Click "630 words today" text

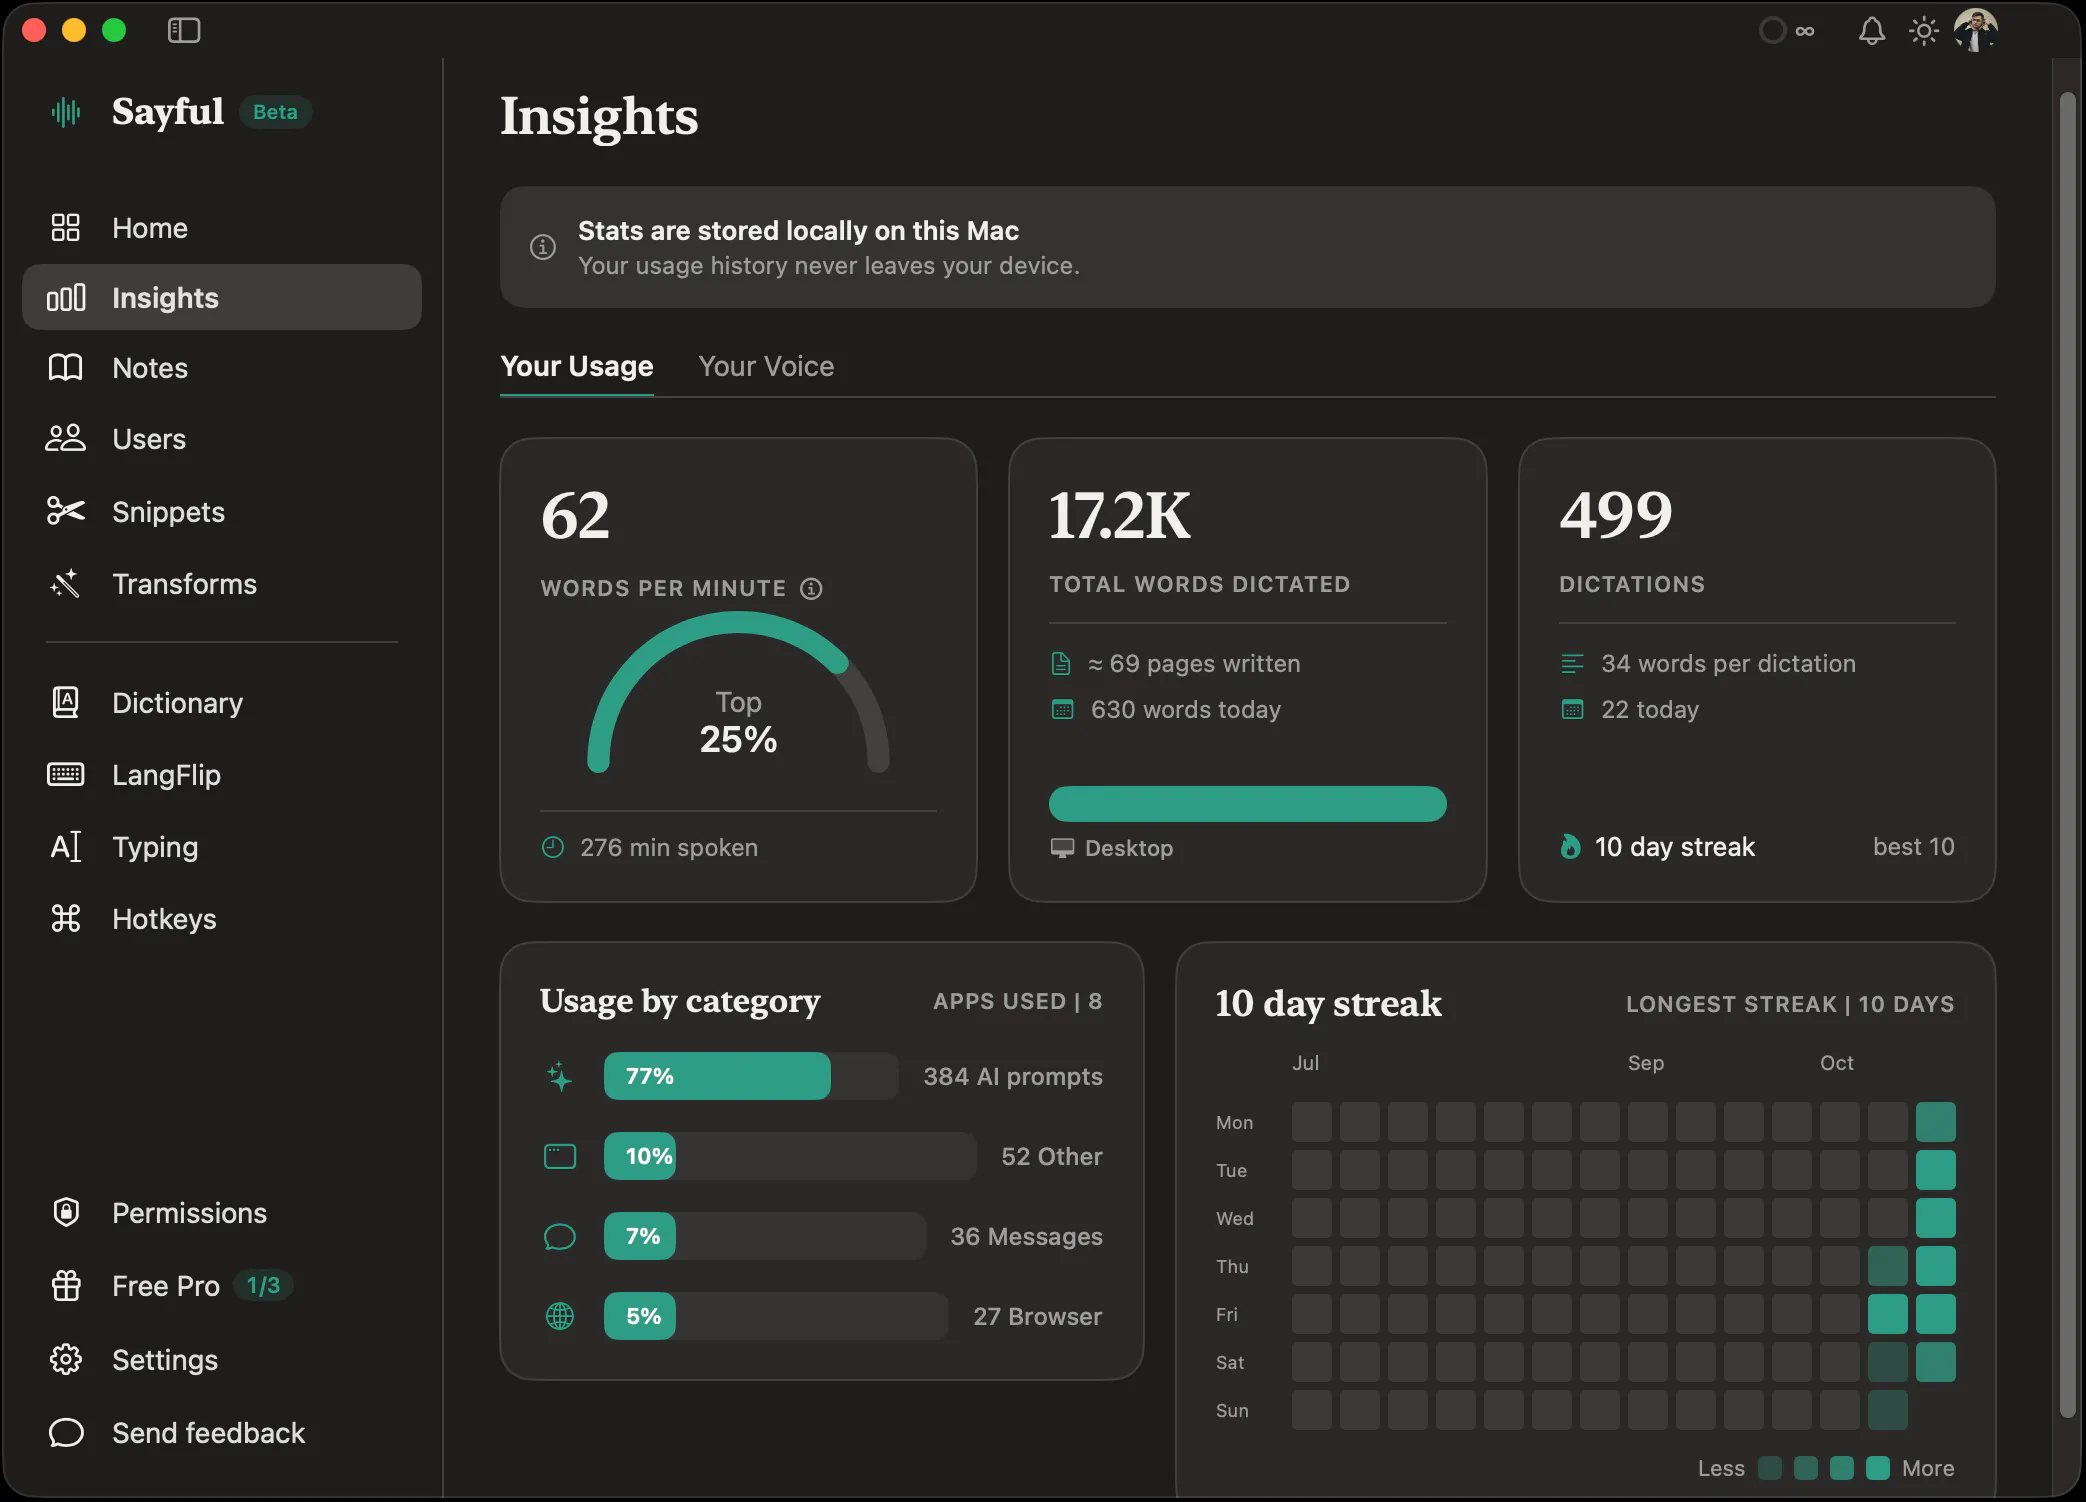[1186, 710]
